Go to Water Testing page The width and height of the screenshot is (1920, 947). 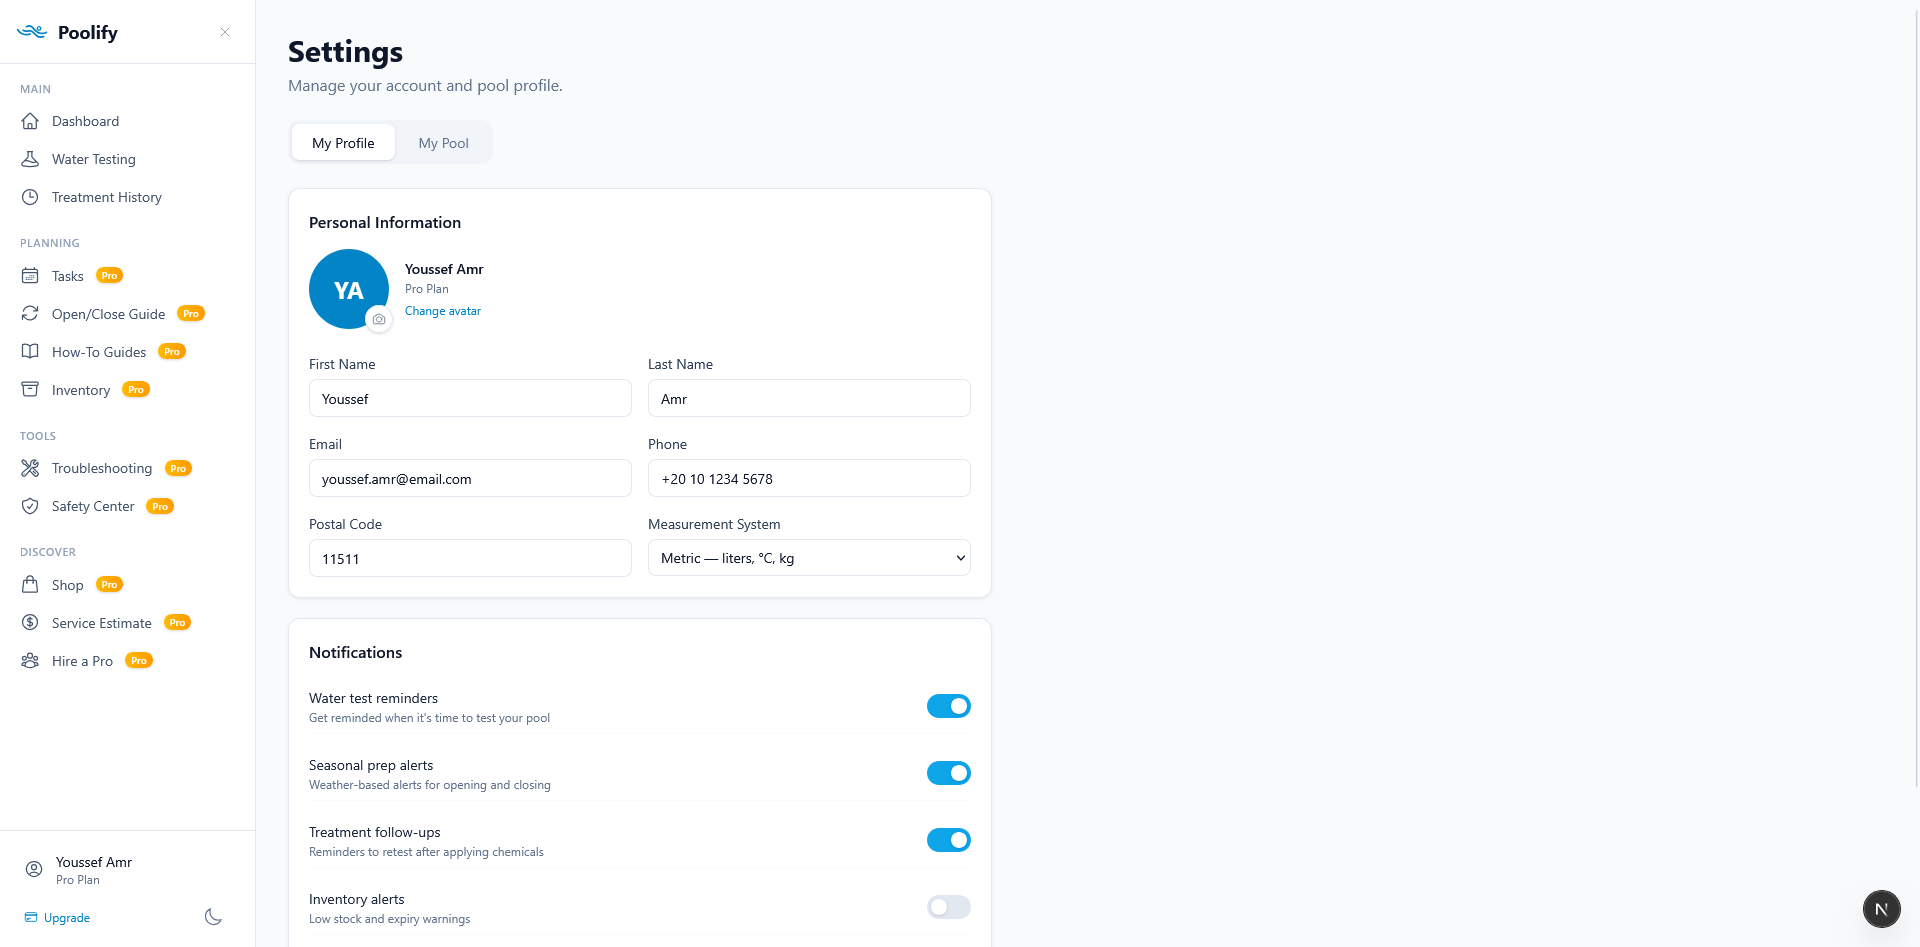tap(128, 159)
